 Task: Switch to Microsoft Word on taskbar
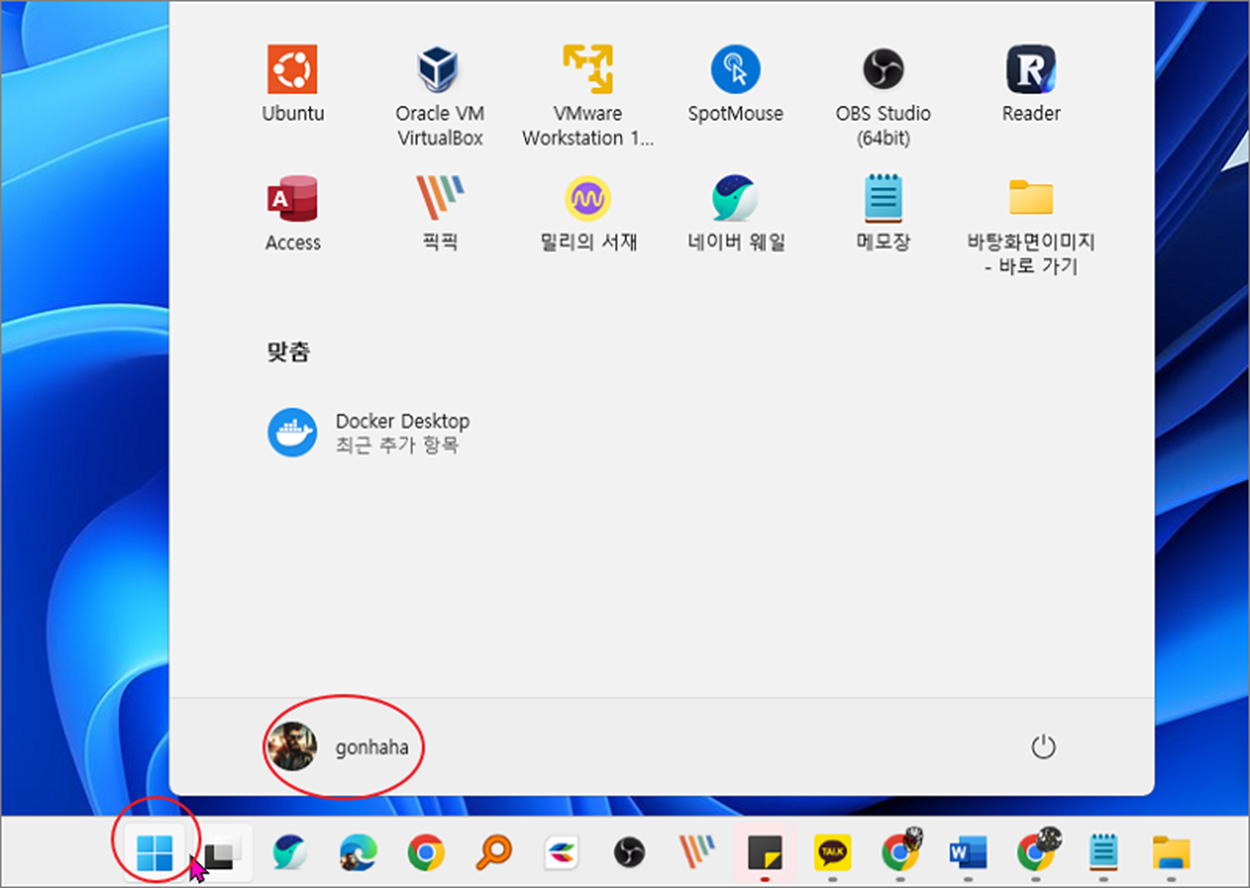click(x=967, y=853)
